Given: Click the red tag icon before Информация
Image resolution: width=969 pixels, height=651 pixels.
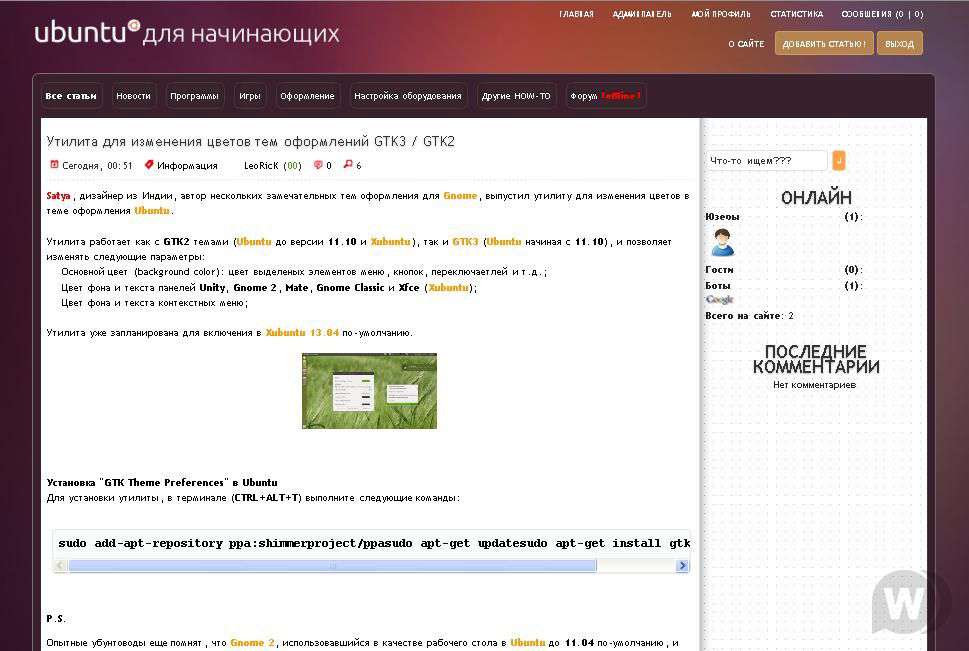Looking at the screenshot, I should coord(149,164).
